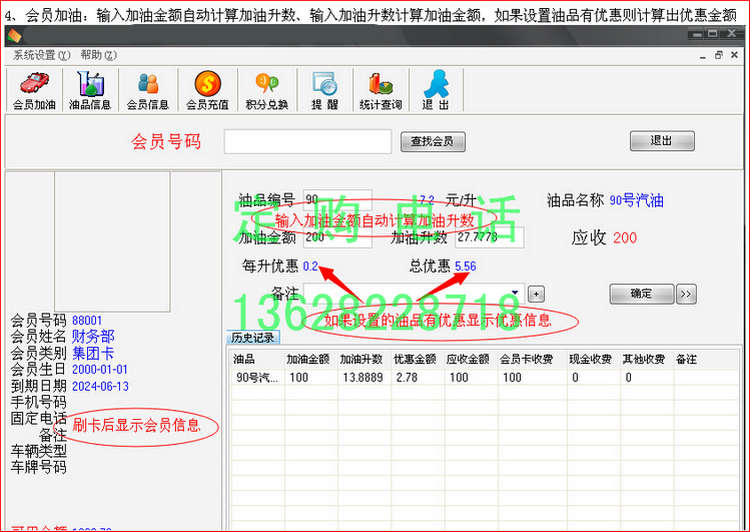Viewport: 750px width, 532px height.
Task: Open the 统计查询 chart icon
Action: [381, 90]
